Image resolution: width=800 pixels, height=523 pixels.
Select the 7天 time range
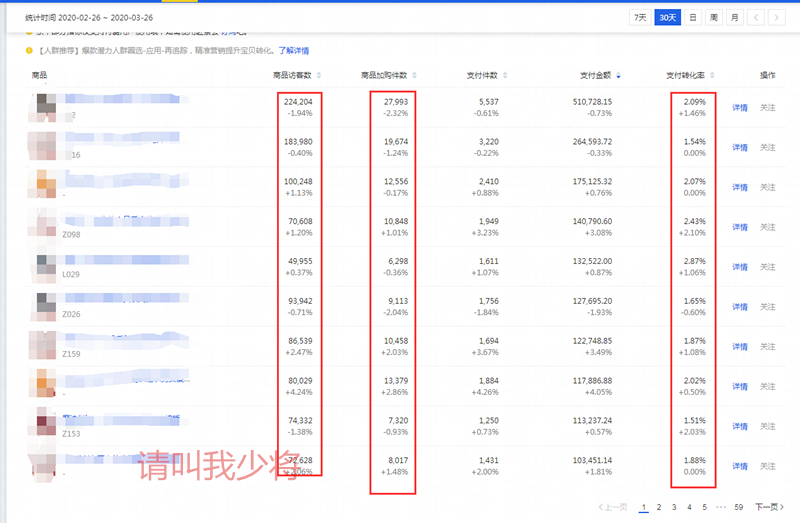[x=639, y=18]
